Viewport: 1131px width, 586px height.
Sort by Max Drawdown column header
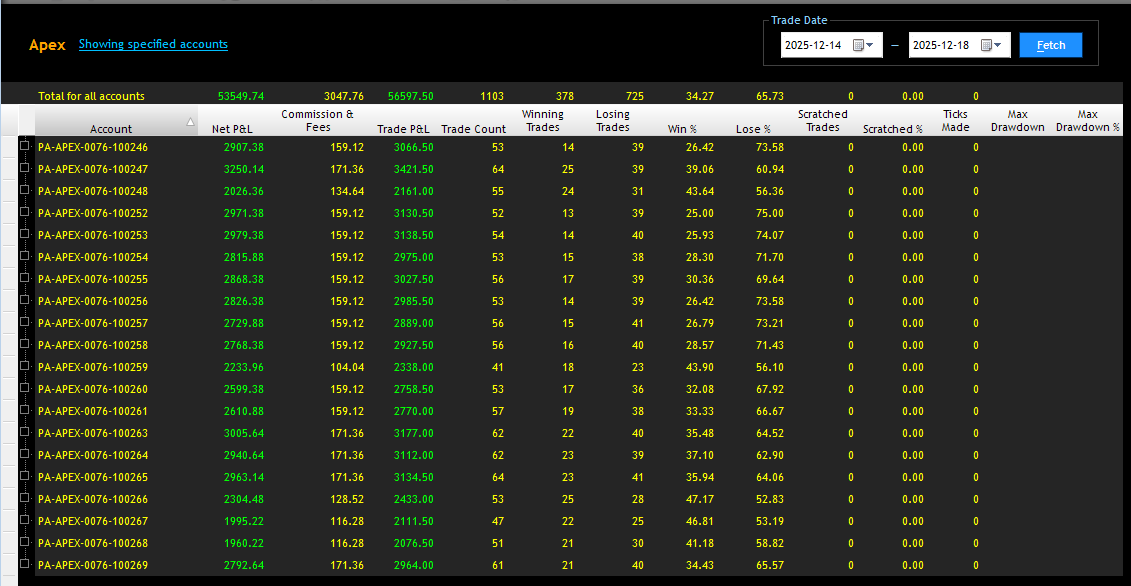click(1017, 121)
